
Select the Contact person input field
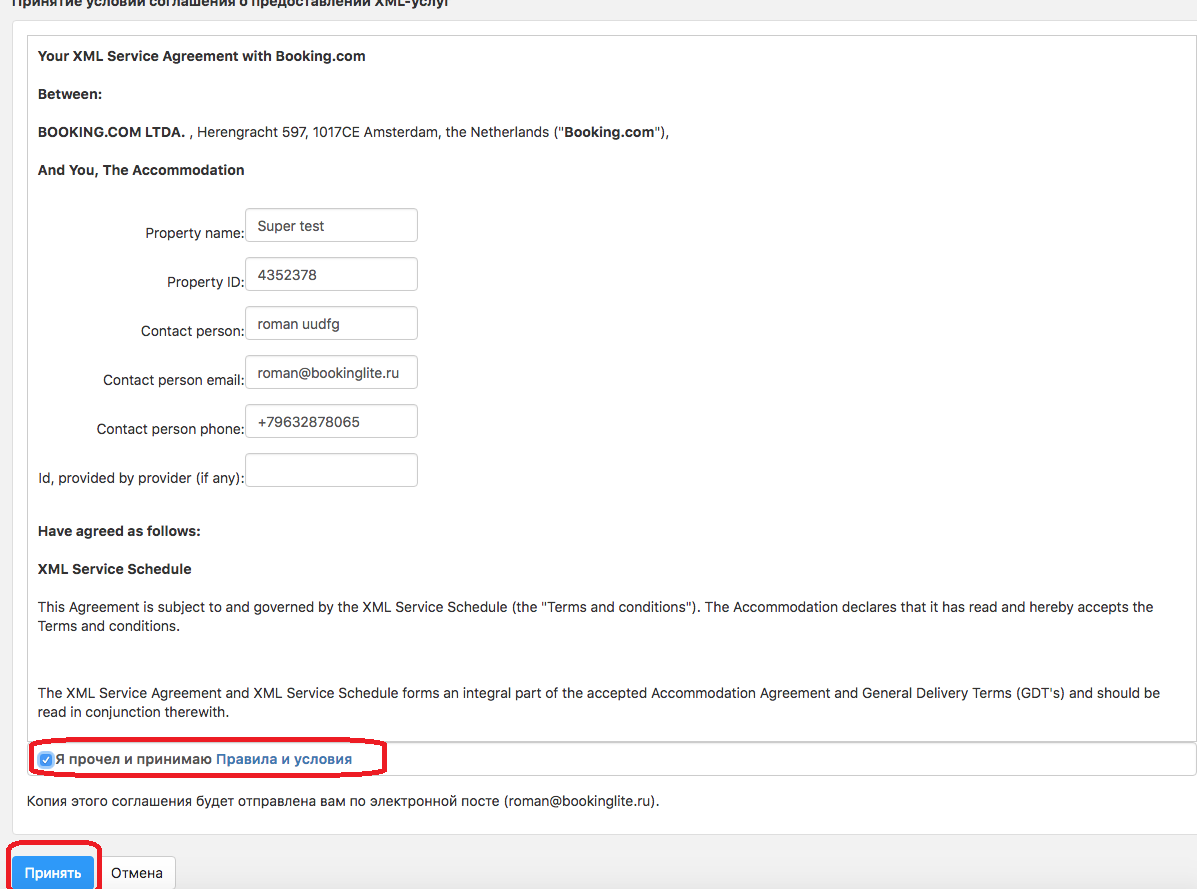click(331, 323)
